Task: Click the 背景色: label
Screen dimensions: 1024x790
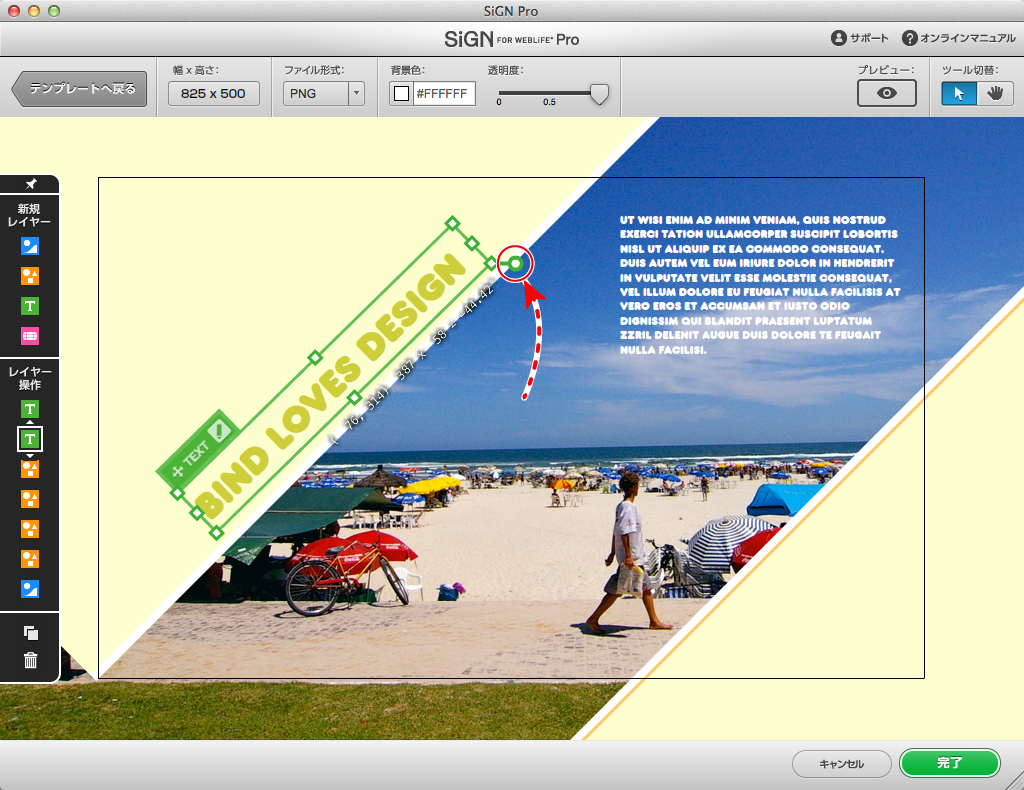Action: (407, 70)
